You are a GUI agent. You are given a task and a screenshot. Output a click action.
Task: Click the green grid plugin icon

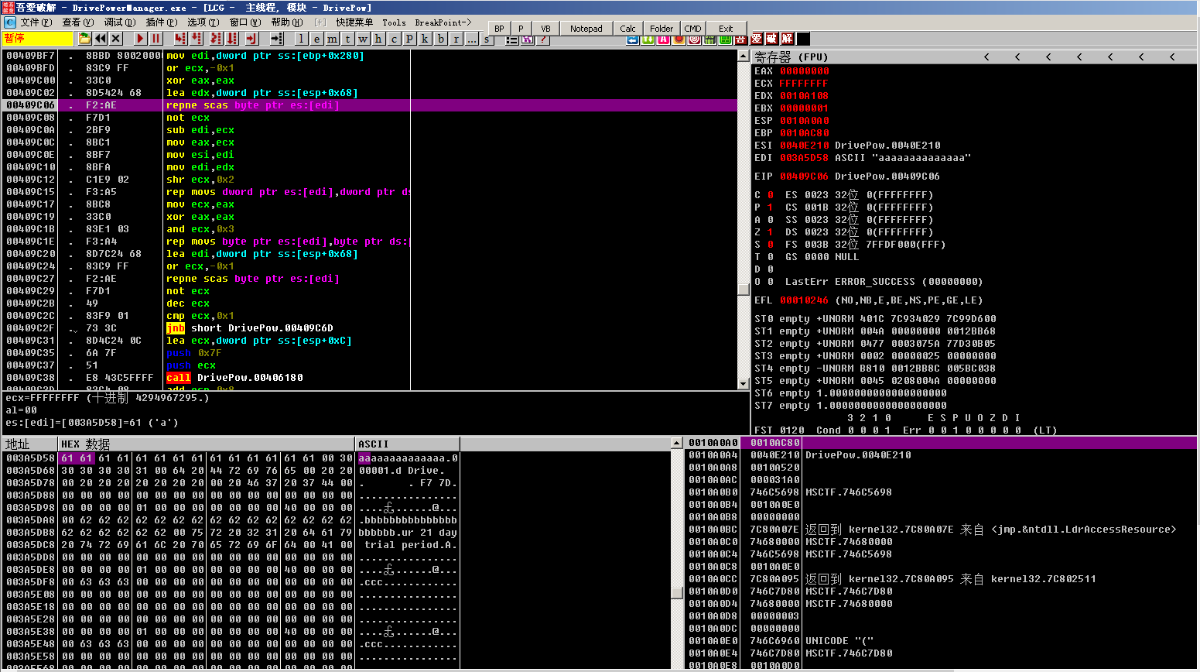pos(725,40)
